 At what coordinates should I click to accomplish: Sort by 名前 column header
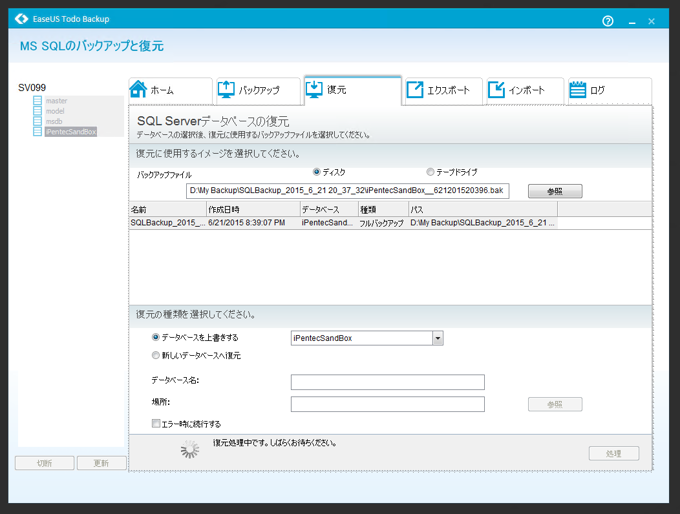tap(167, 210)
